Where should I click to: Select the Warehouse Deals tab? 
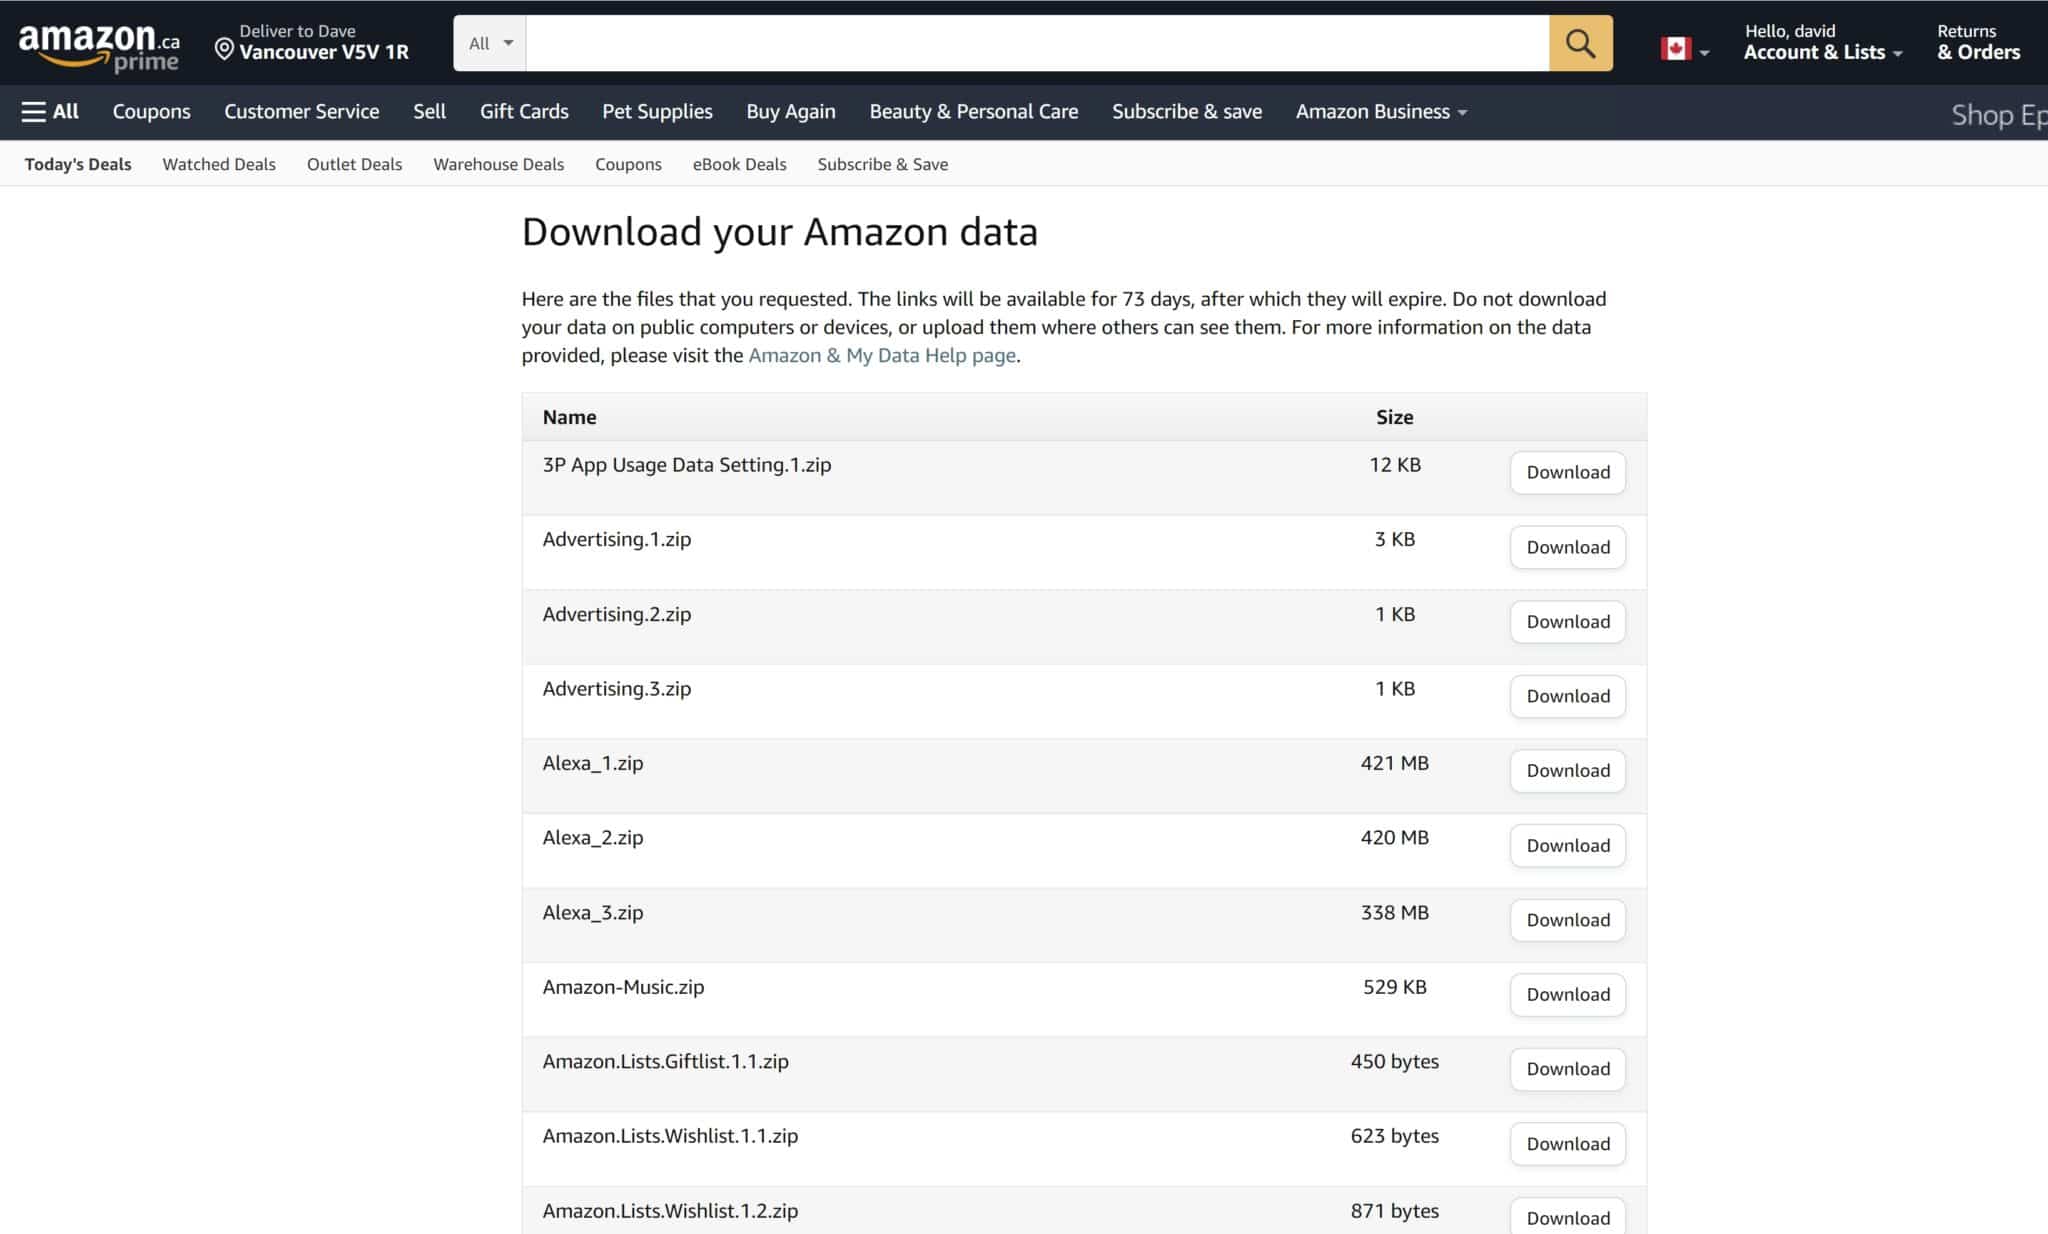click(498, 163)
